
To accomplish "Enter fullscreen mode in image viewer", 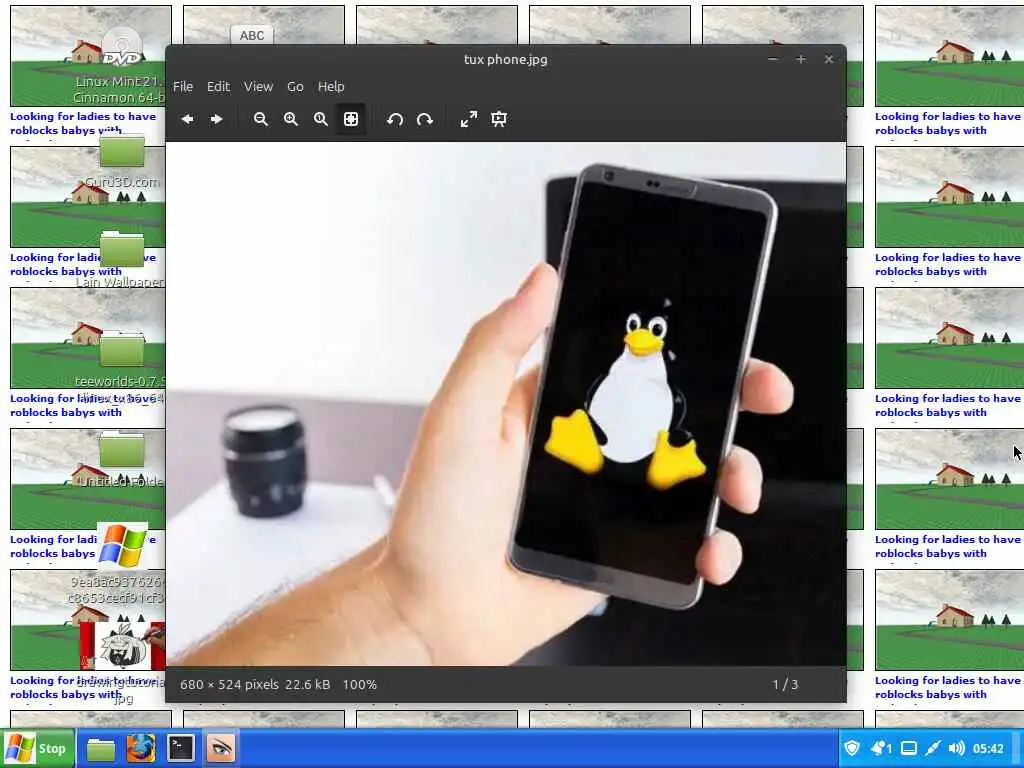I will [x=469, y=120].
